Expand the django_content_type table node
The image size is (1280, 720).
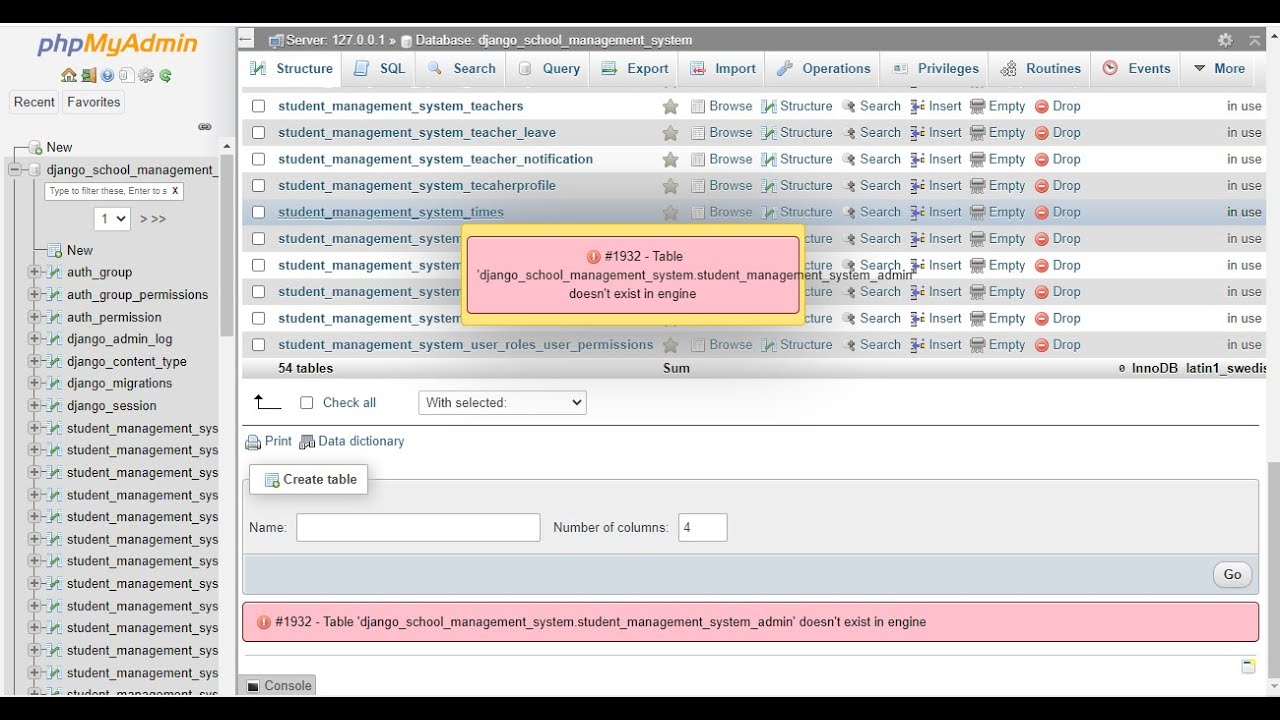tap(34, 361)
